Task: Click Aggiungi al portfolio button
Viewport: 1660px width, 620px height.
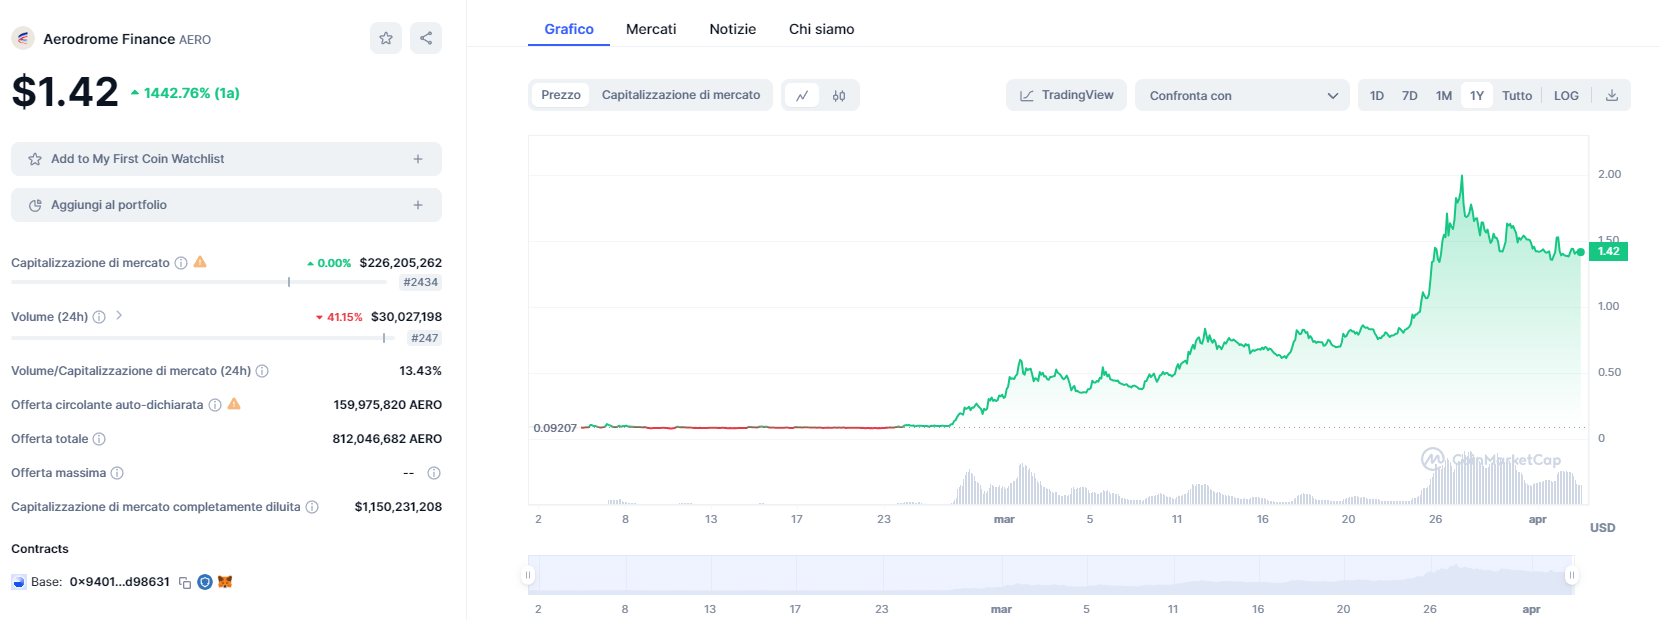Action: pyautogui.click(x=226, y=205)
